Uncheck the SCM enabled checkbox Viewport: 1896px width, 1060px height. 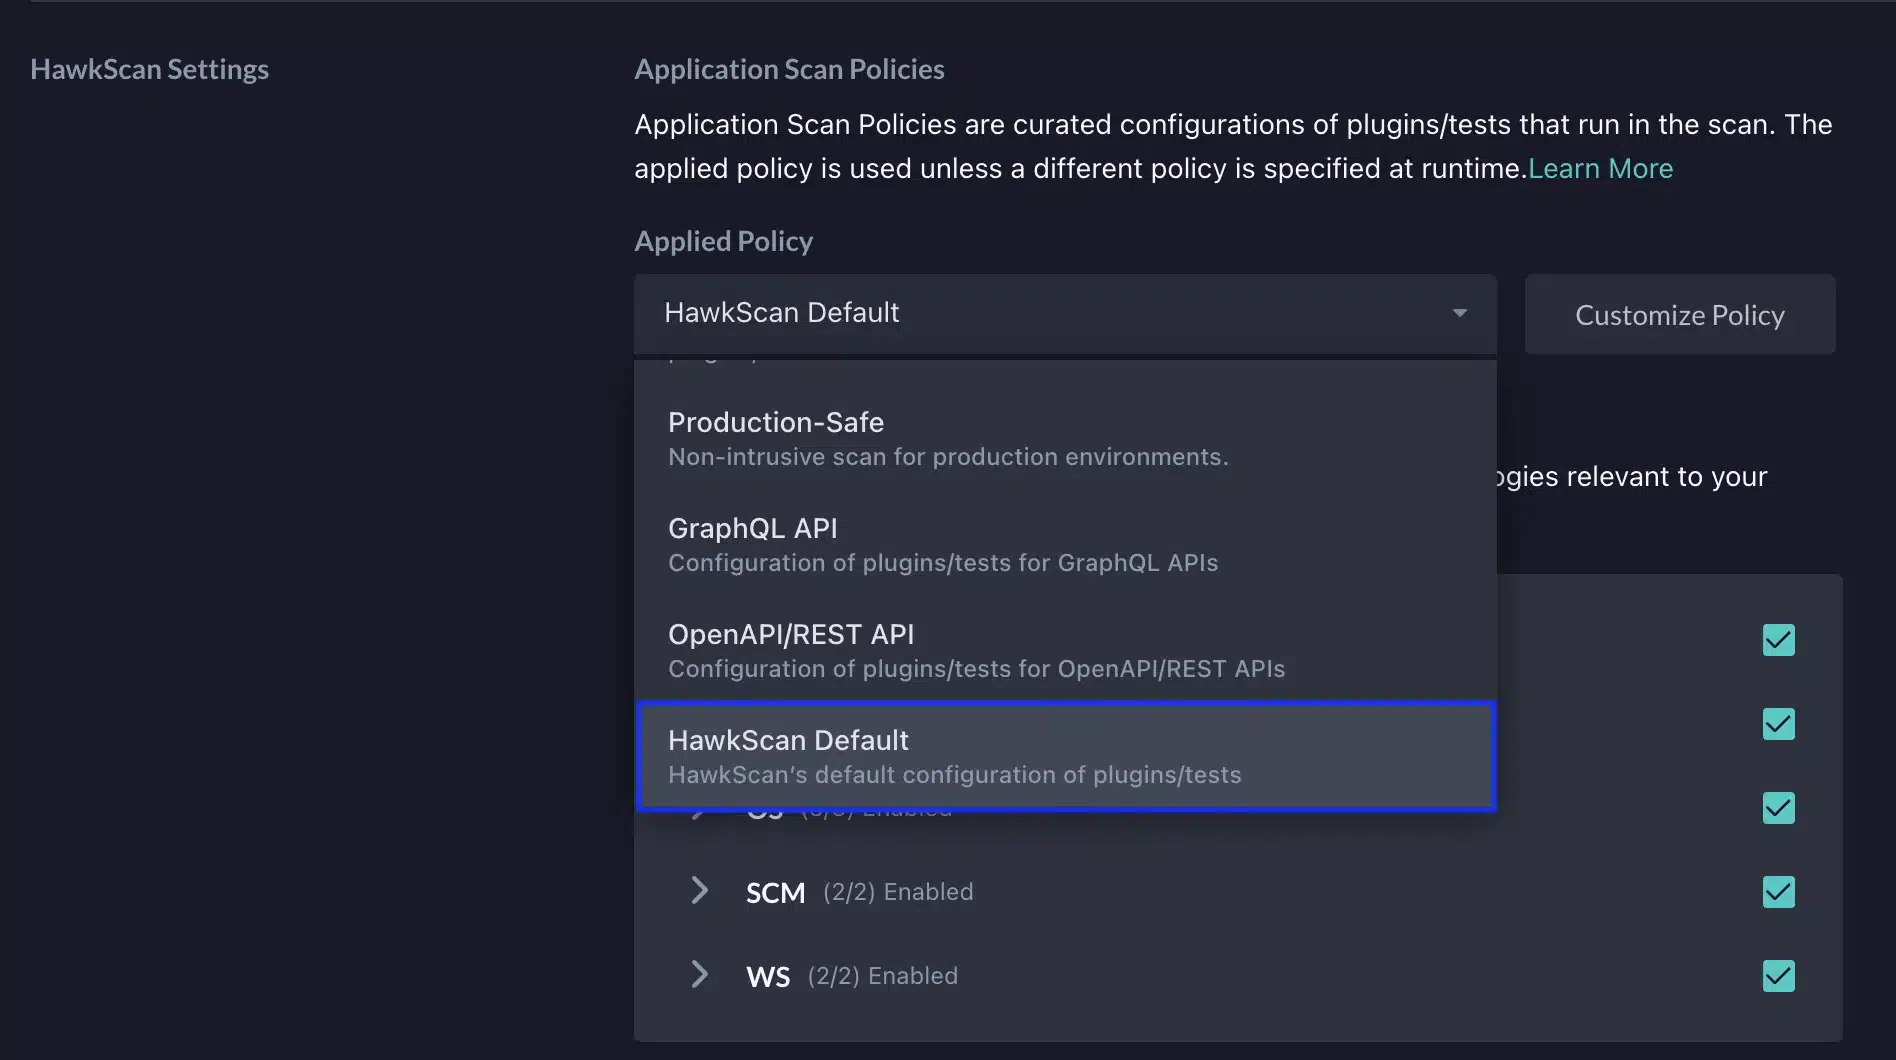pyautogui.click(x=1778, y=891)
